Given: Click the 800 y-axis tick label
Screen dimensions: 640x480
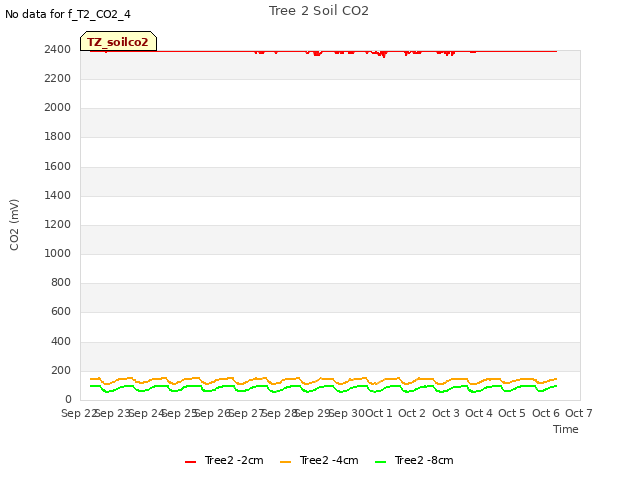Looking at the screenshot, I should point(61,282).
